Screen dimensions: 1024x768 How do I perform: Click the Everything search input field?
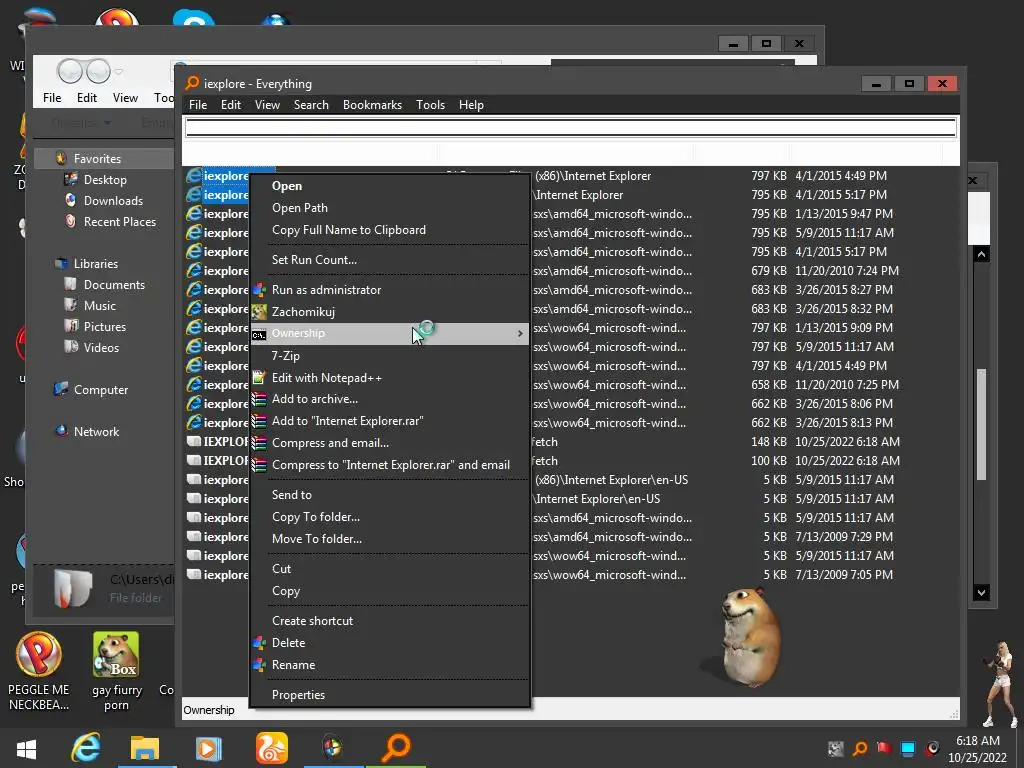tap(571, 127)
